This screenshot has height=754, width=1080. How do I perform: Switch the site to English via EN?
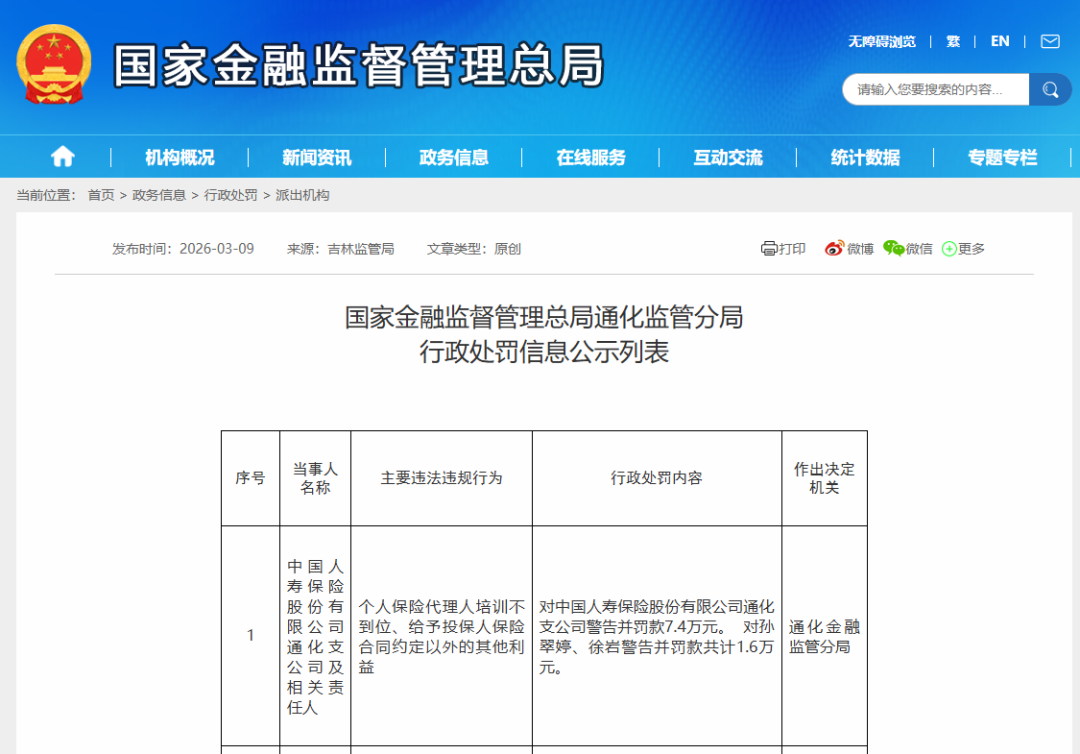point(1000,41)
